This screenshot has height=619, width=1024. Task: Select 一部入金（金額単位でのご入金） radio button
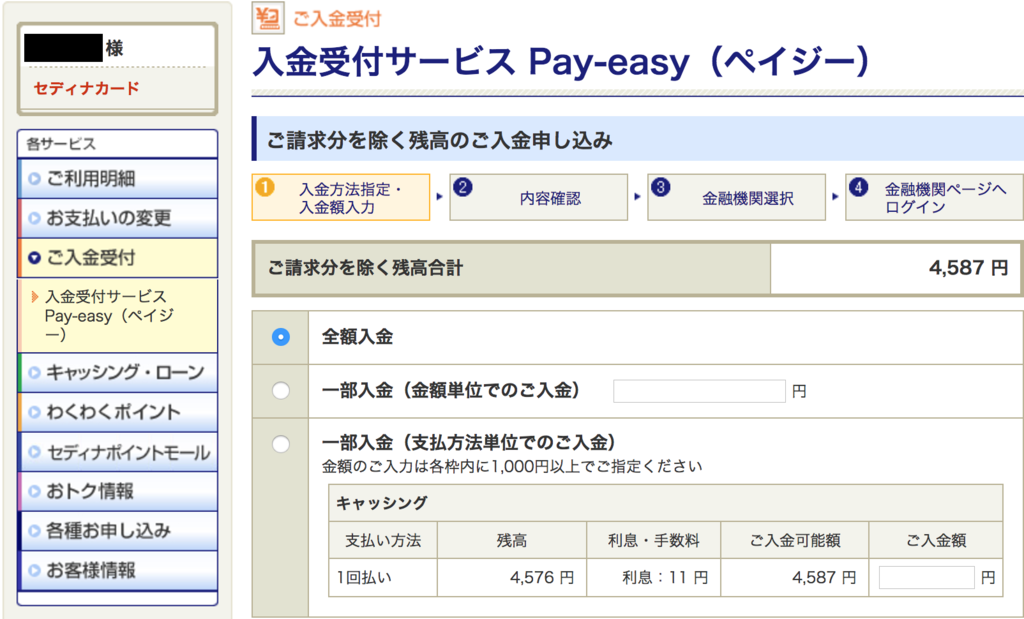[281, 391]
